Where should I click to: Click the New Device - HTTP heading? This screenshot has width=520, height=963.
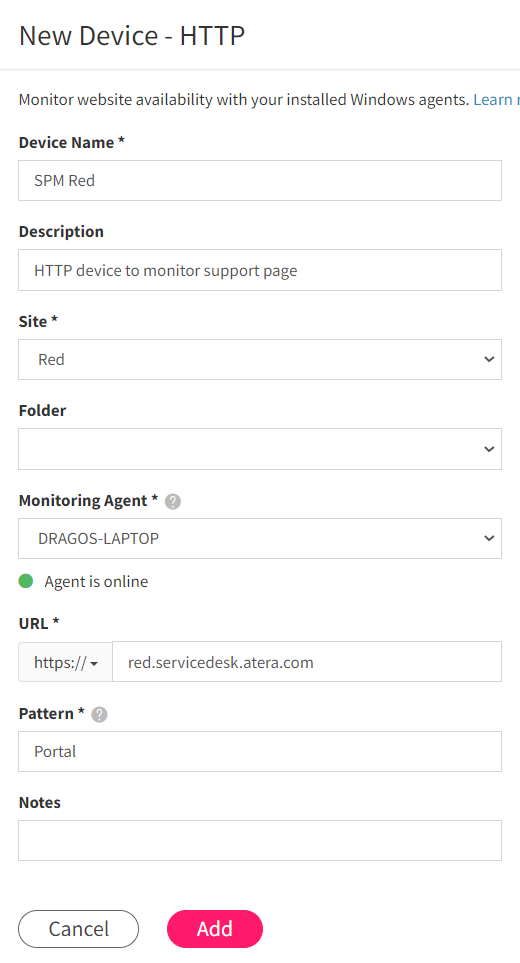(x=132, y=36)
